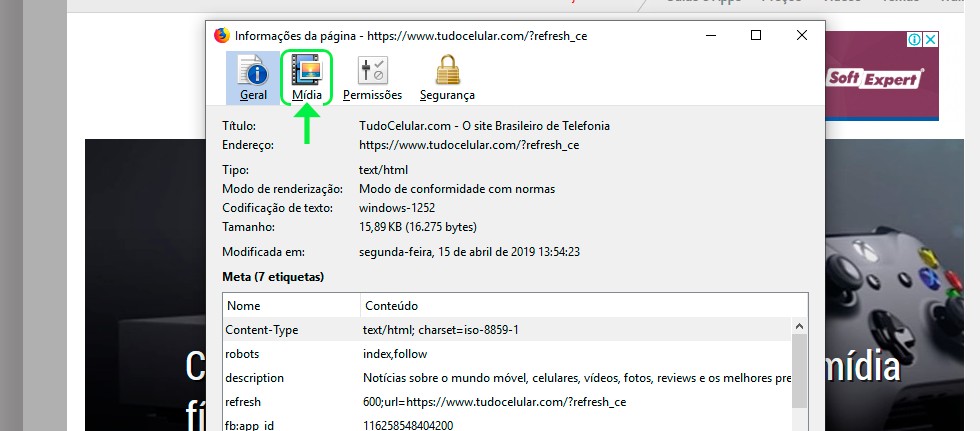Click the Modo de conformidade com normas value
This screenshot has height=431, width=980.
point(457,189)
